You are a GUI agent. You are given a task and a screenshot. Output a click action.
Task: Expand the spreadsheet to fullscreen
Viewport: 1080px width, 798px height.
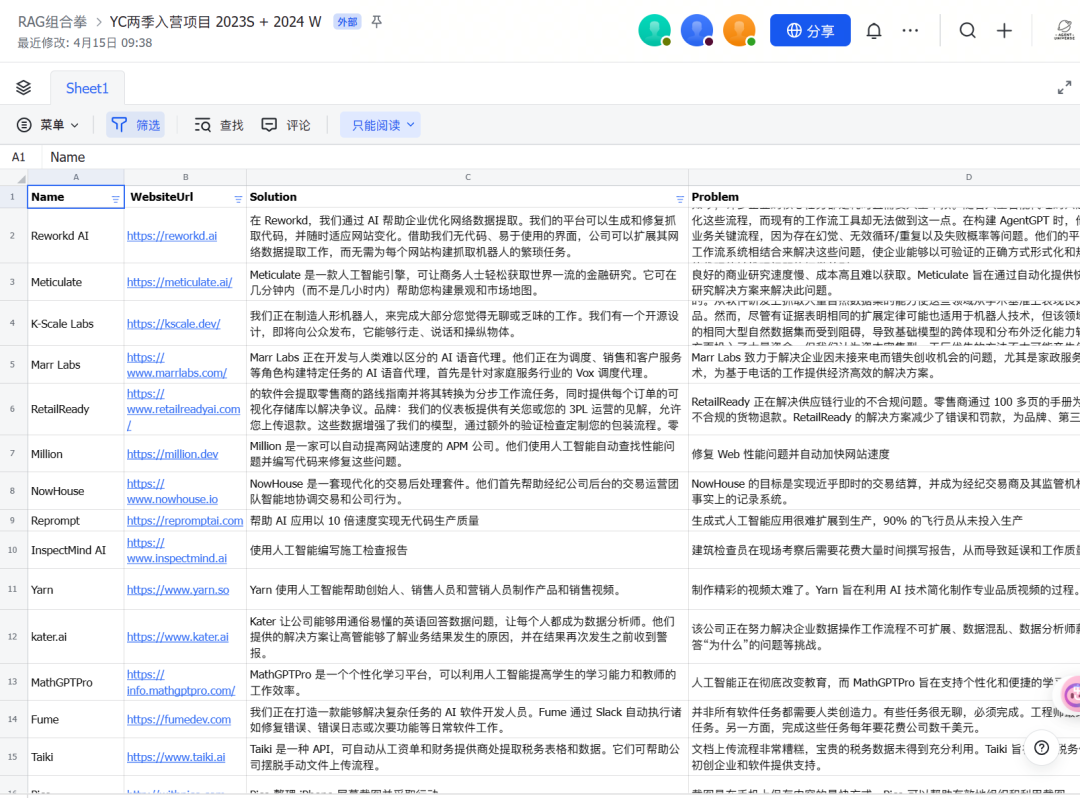(1064, 87)
